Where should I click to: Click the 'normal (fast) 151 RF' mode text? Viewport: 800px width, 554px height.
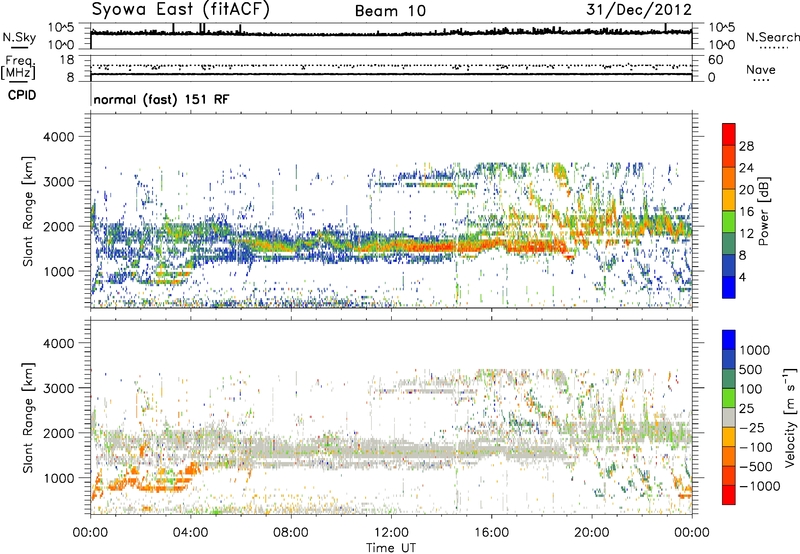[x=161, y=99]
